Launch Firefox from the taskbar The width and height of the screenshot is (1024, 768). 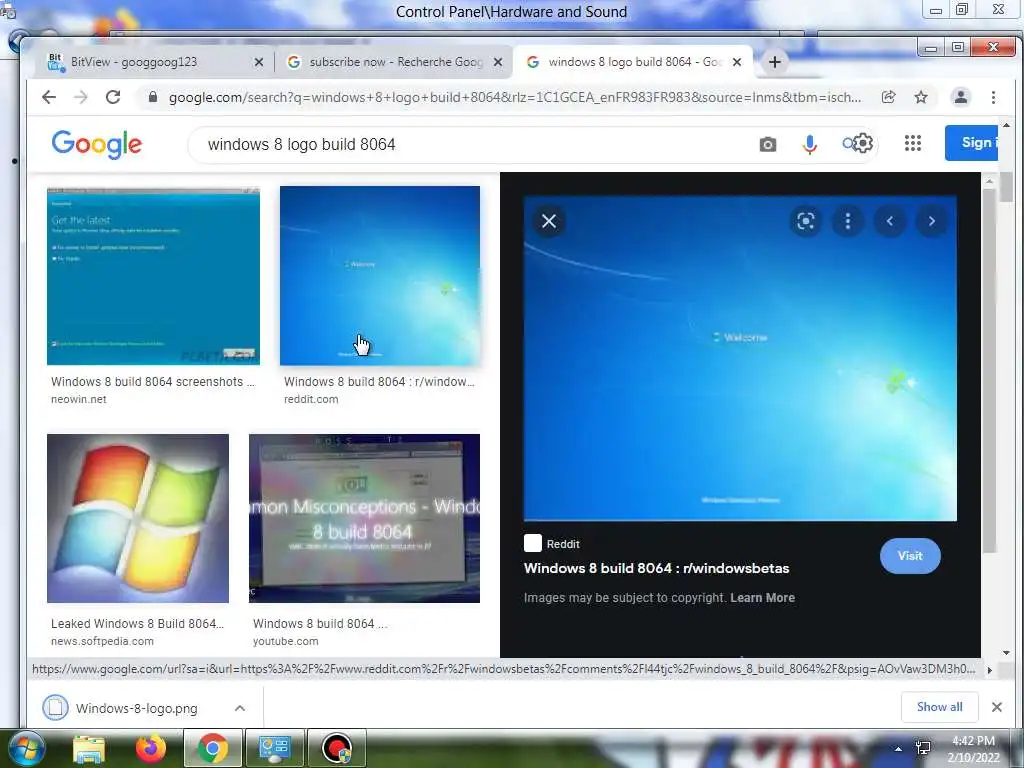pyautogui.click(x=151, y=748)
